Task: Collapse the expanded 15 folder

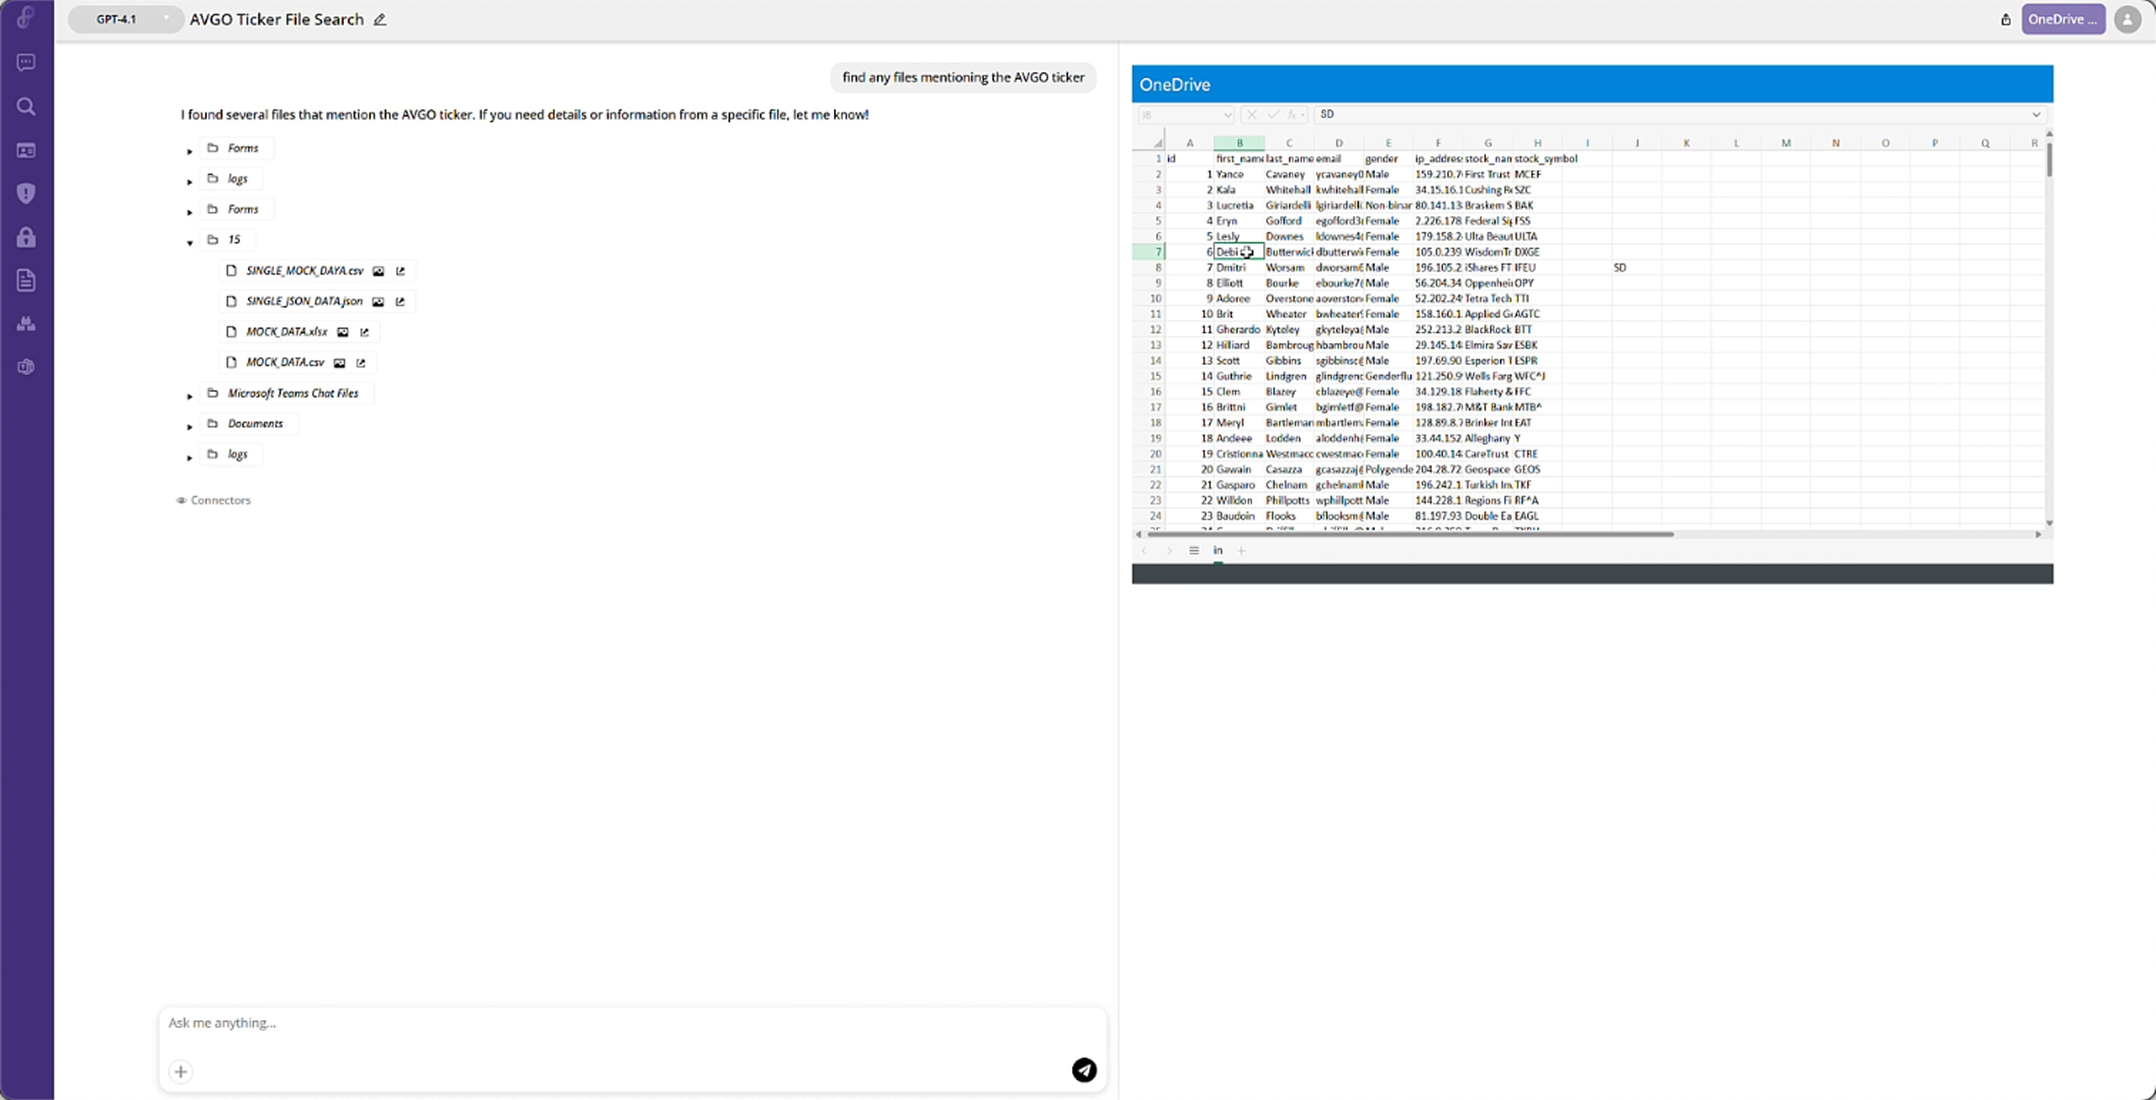Action: tap(189, 242)
